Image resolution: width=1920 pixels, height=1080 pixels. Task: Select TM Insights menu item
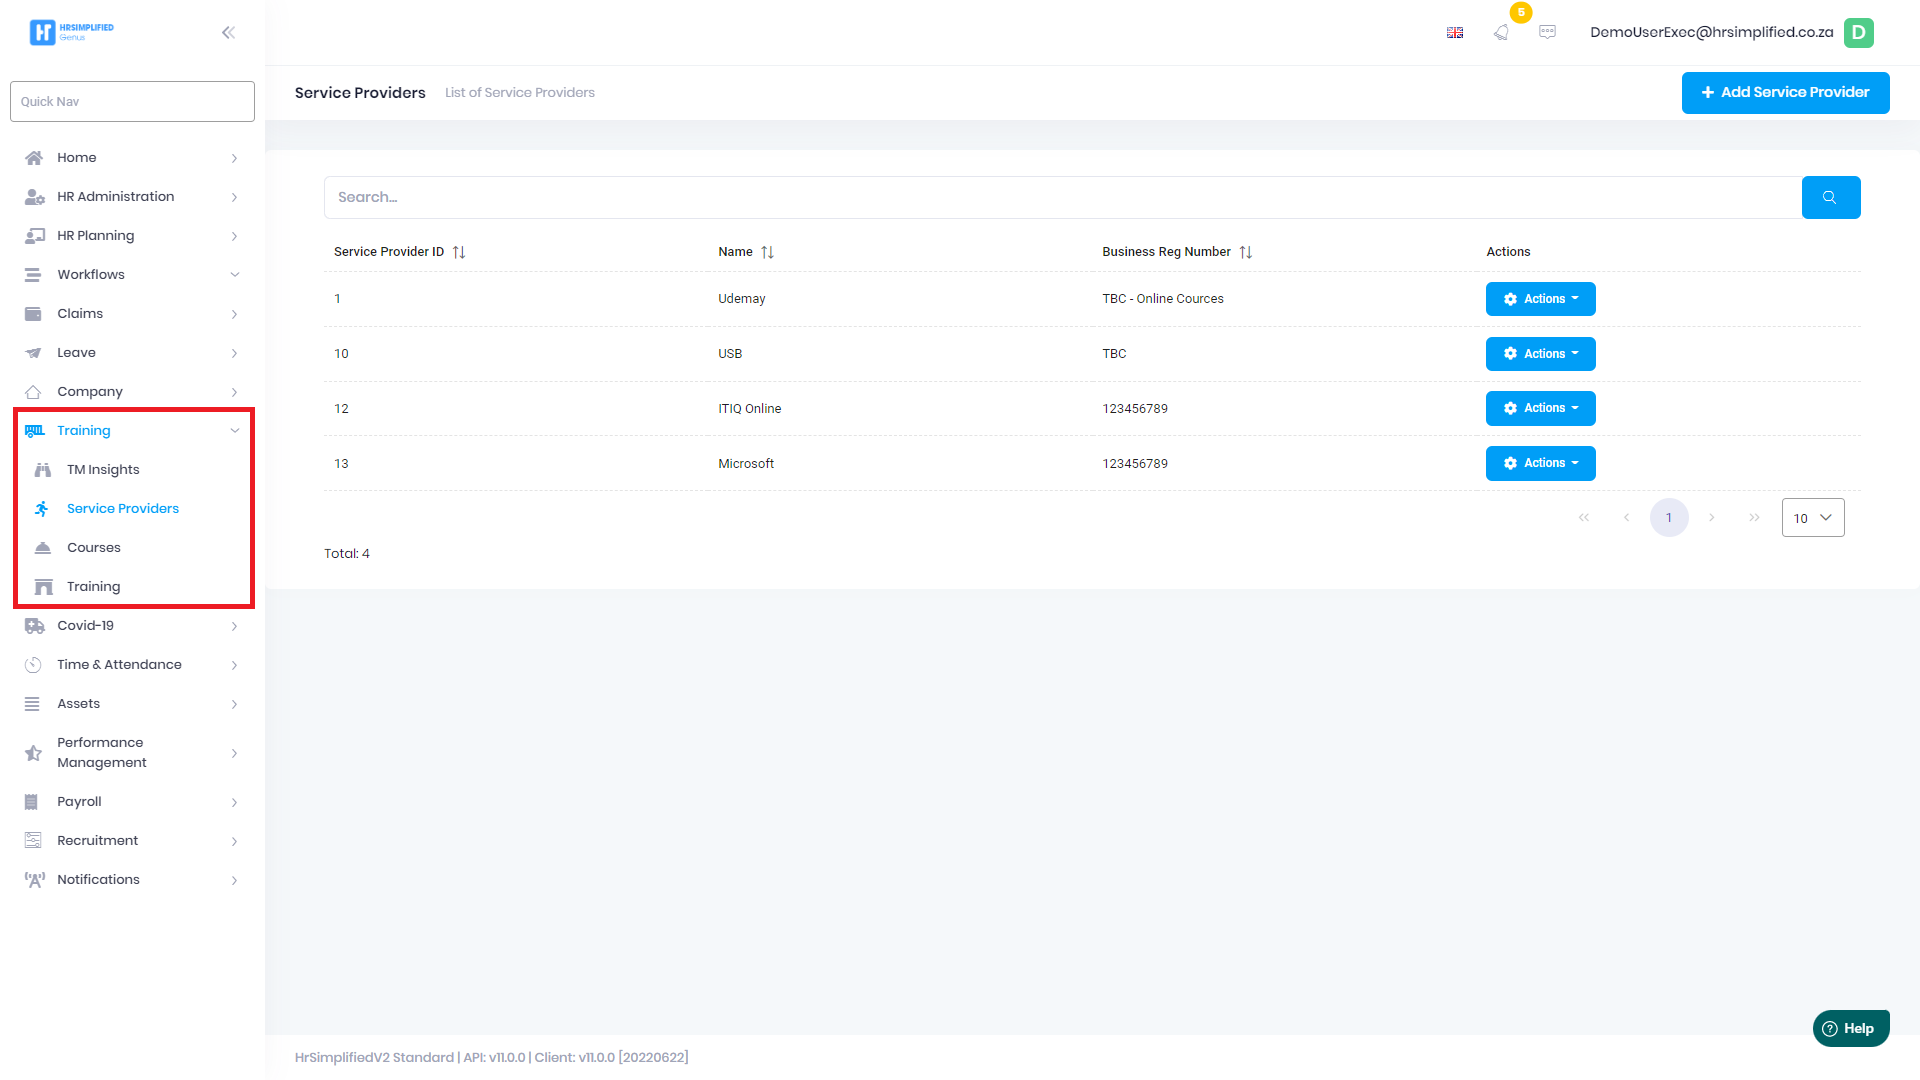pos(103,470)
